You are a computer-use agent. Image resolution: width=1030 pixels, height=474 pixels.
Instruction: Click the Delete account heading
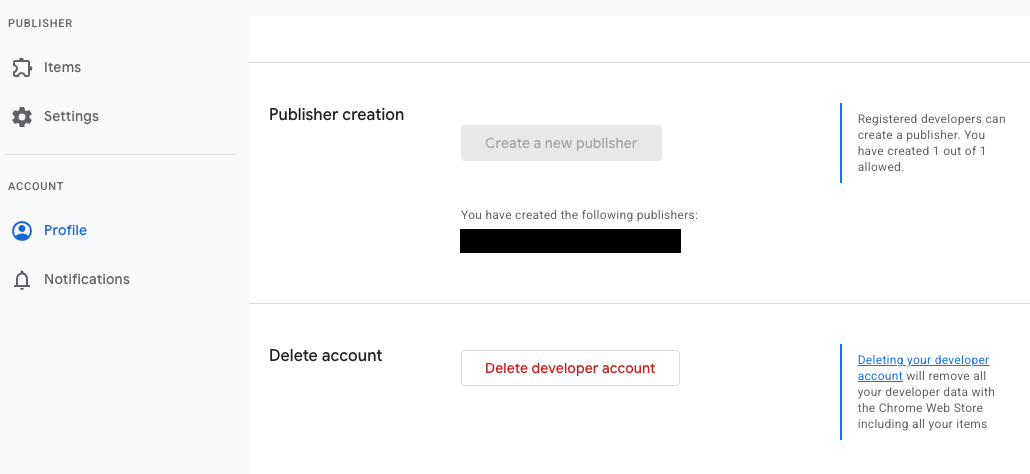tap(325, 355)
